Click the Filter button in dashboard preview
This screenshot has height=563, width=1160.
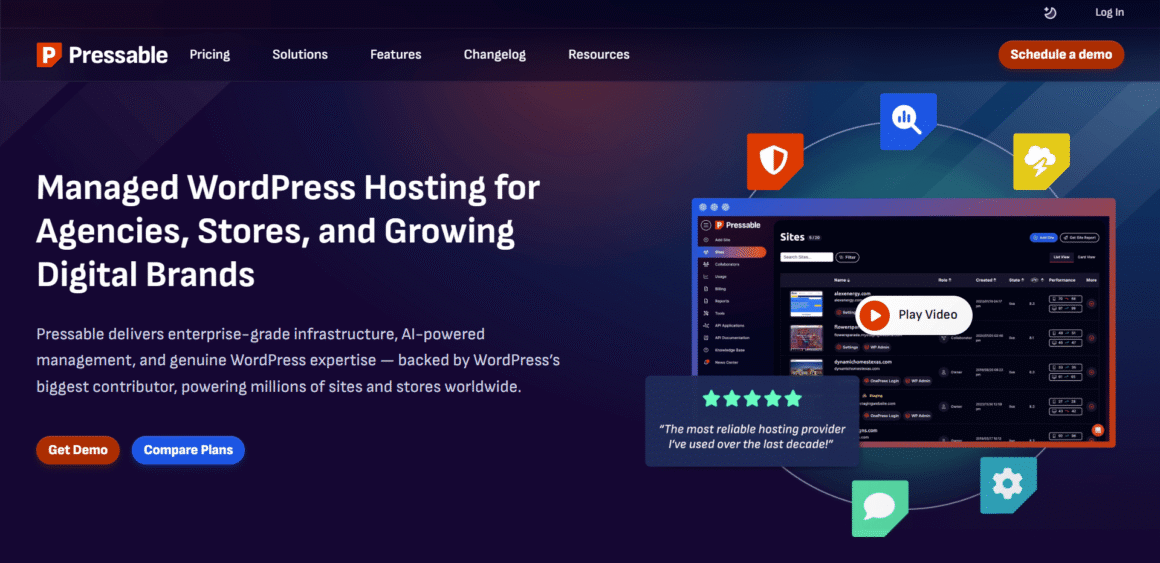click(847, 257)
